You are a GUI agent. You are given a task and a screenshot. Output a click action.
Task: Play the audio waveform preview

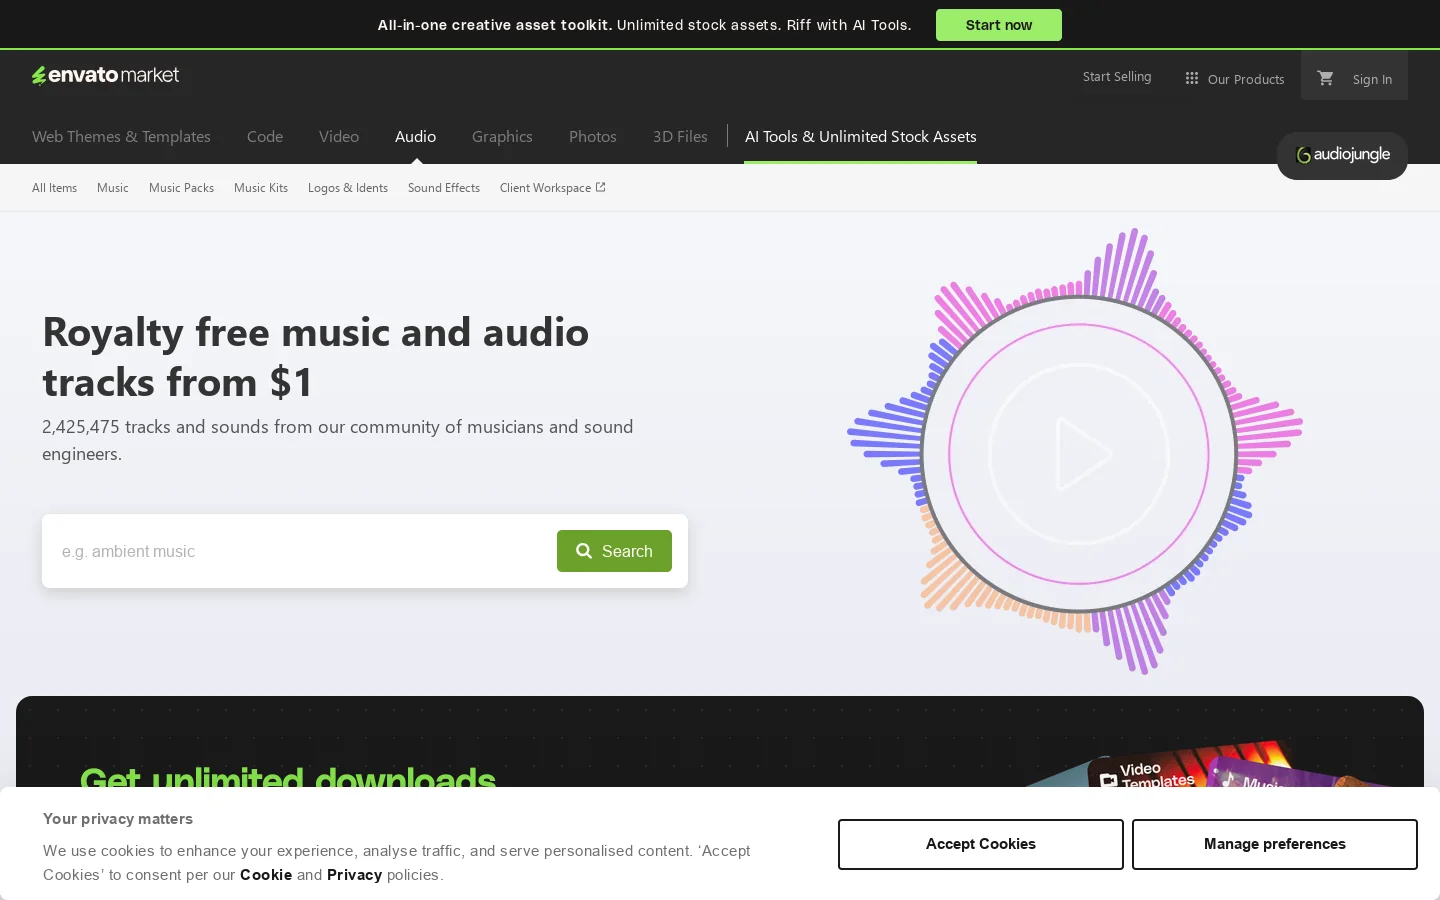pos(1079,454)
